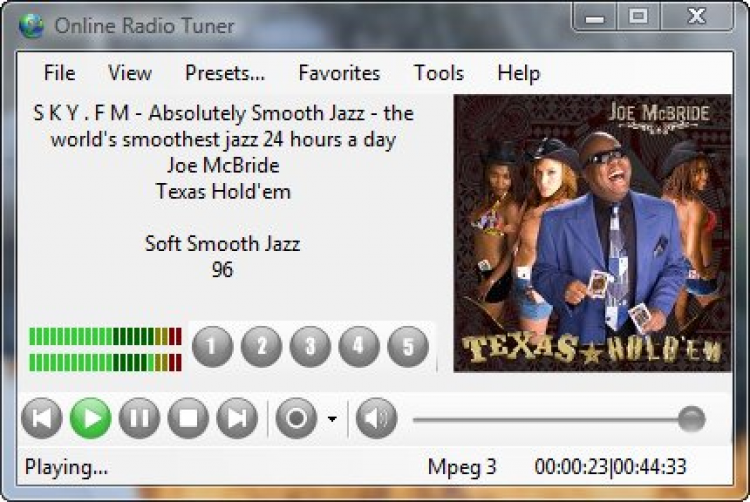Skip to the next station
Viewport: 750px width, 502px height.
[x=237, y=418]
